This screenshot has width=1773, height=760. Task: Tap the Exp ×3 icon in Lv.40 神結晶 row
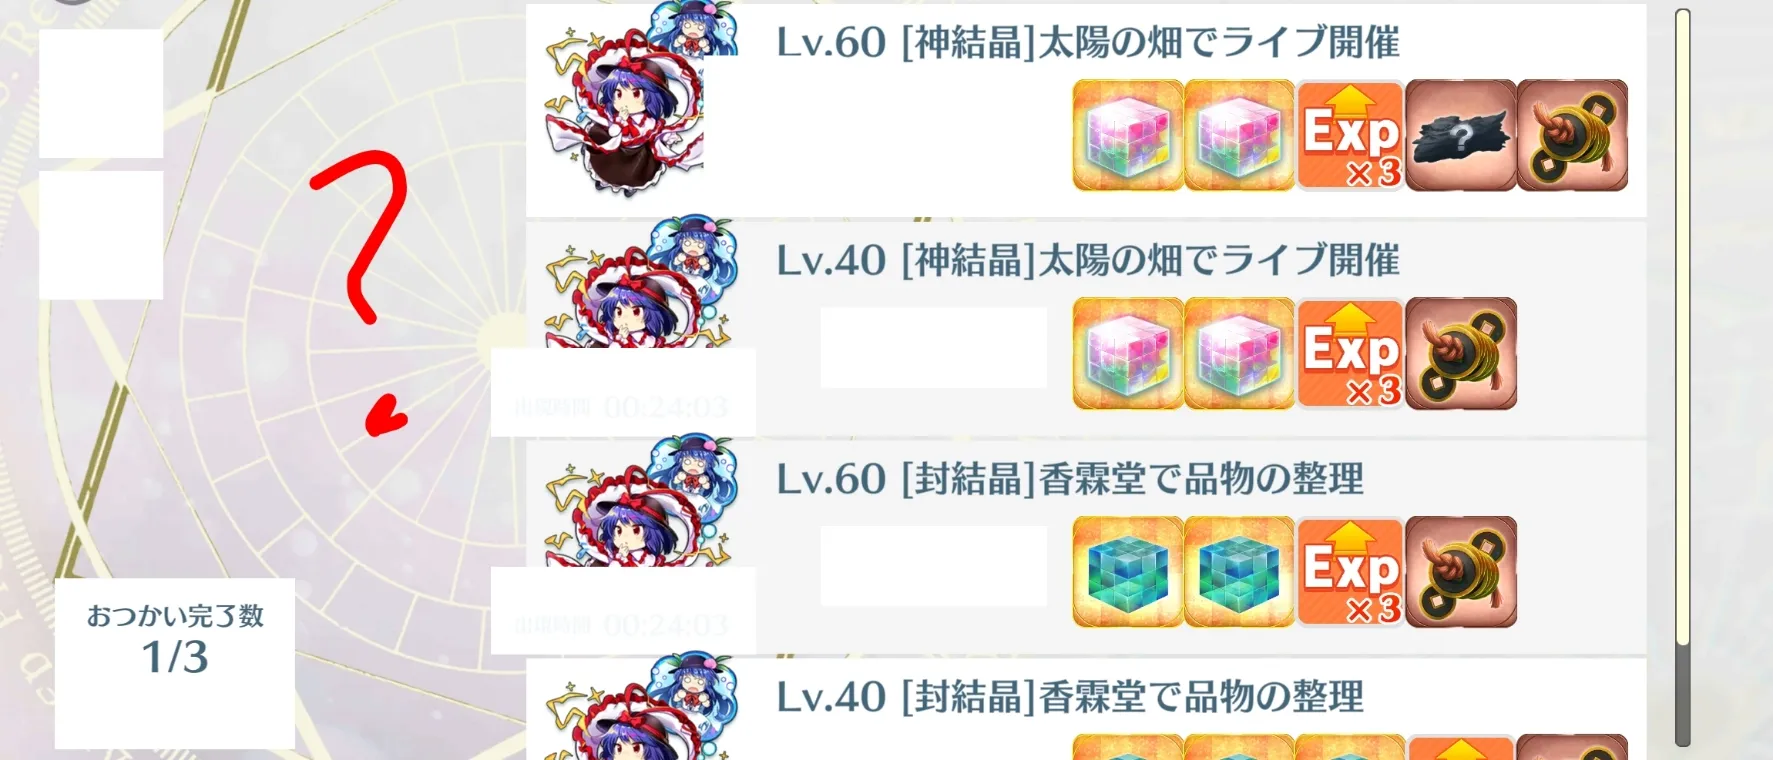(x=1350, y=353)
